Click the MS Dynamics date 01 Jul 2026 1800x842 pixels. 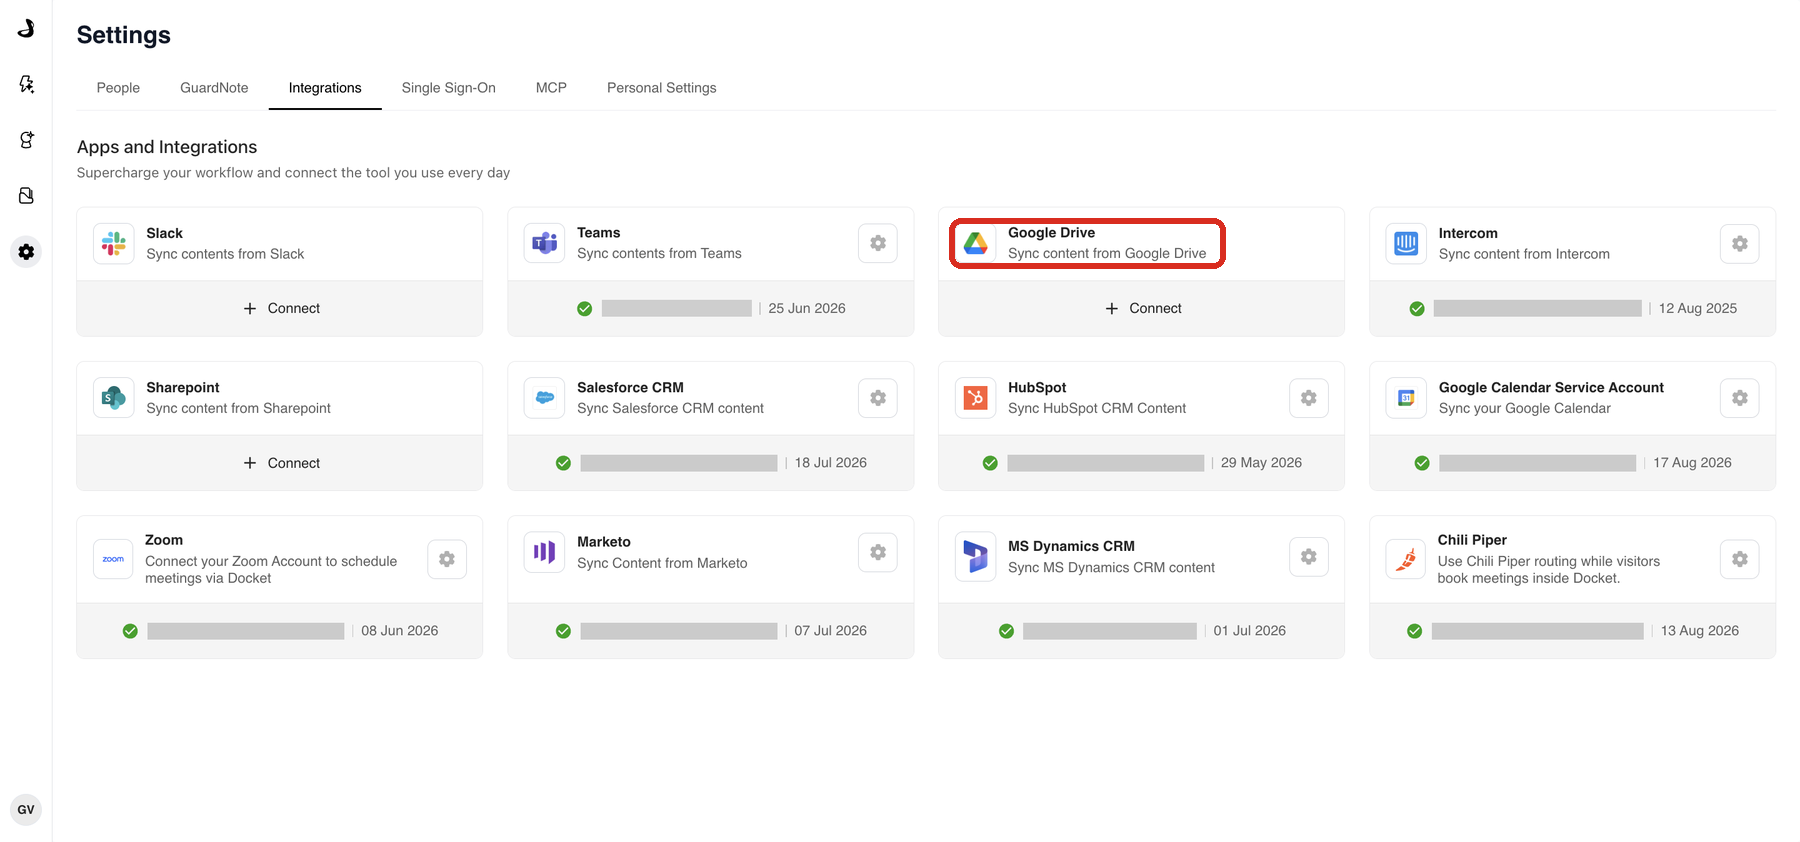pos(1250,630)
